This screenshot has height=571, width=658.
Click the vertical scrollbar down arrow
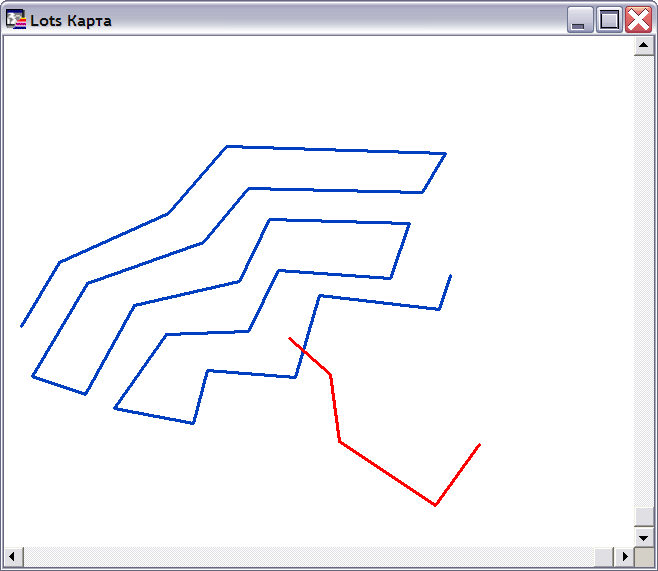pos(644,537)
